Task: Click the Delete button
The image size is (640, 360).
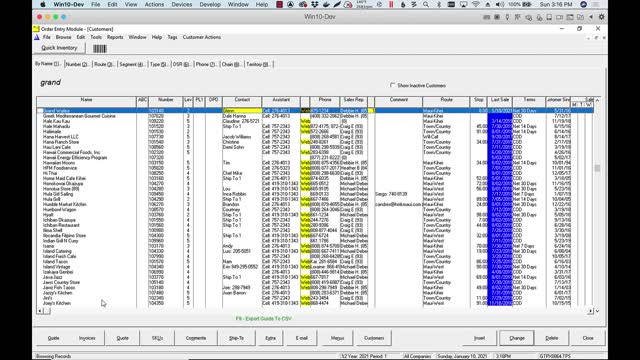Action: [552, 338]
